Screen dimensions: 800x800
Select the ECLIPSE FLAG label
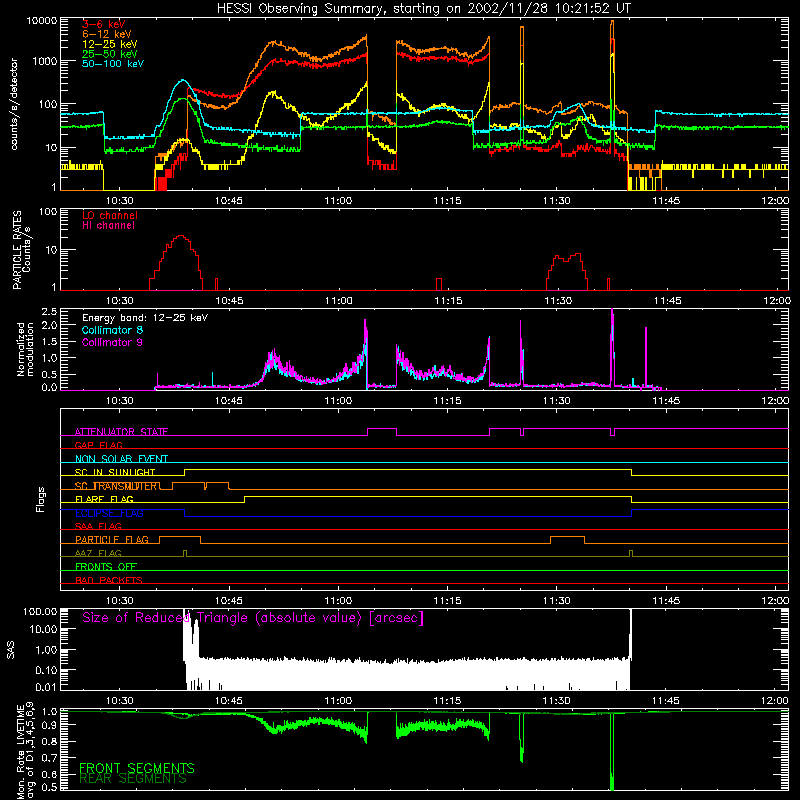(109, 513)
